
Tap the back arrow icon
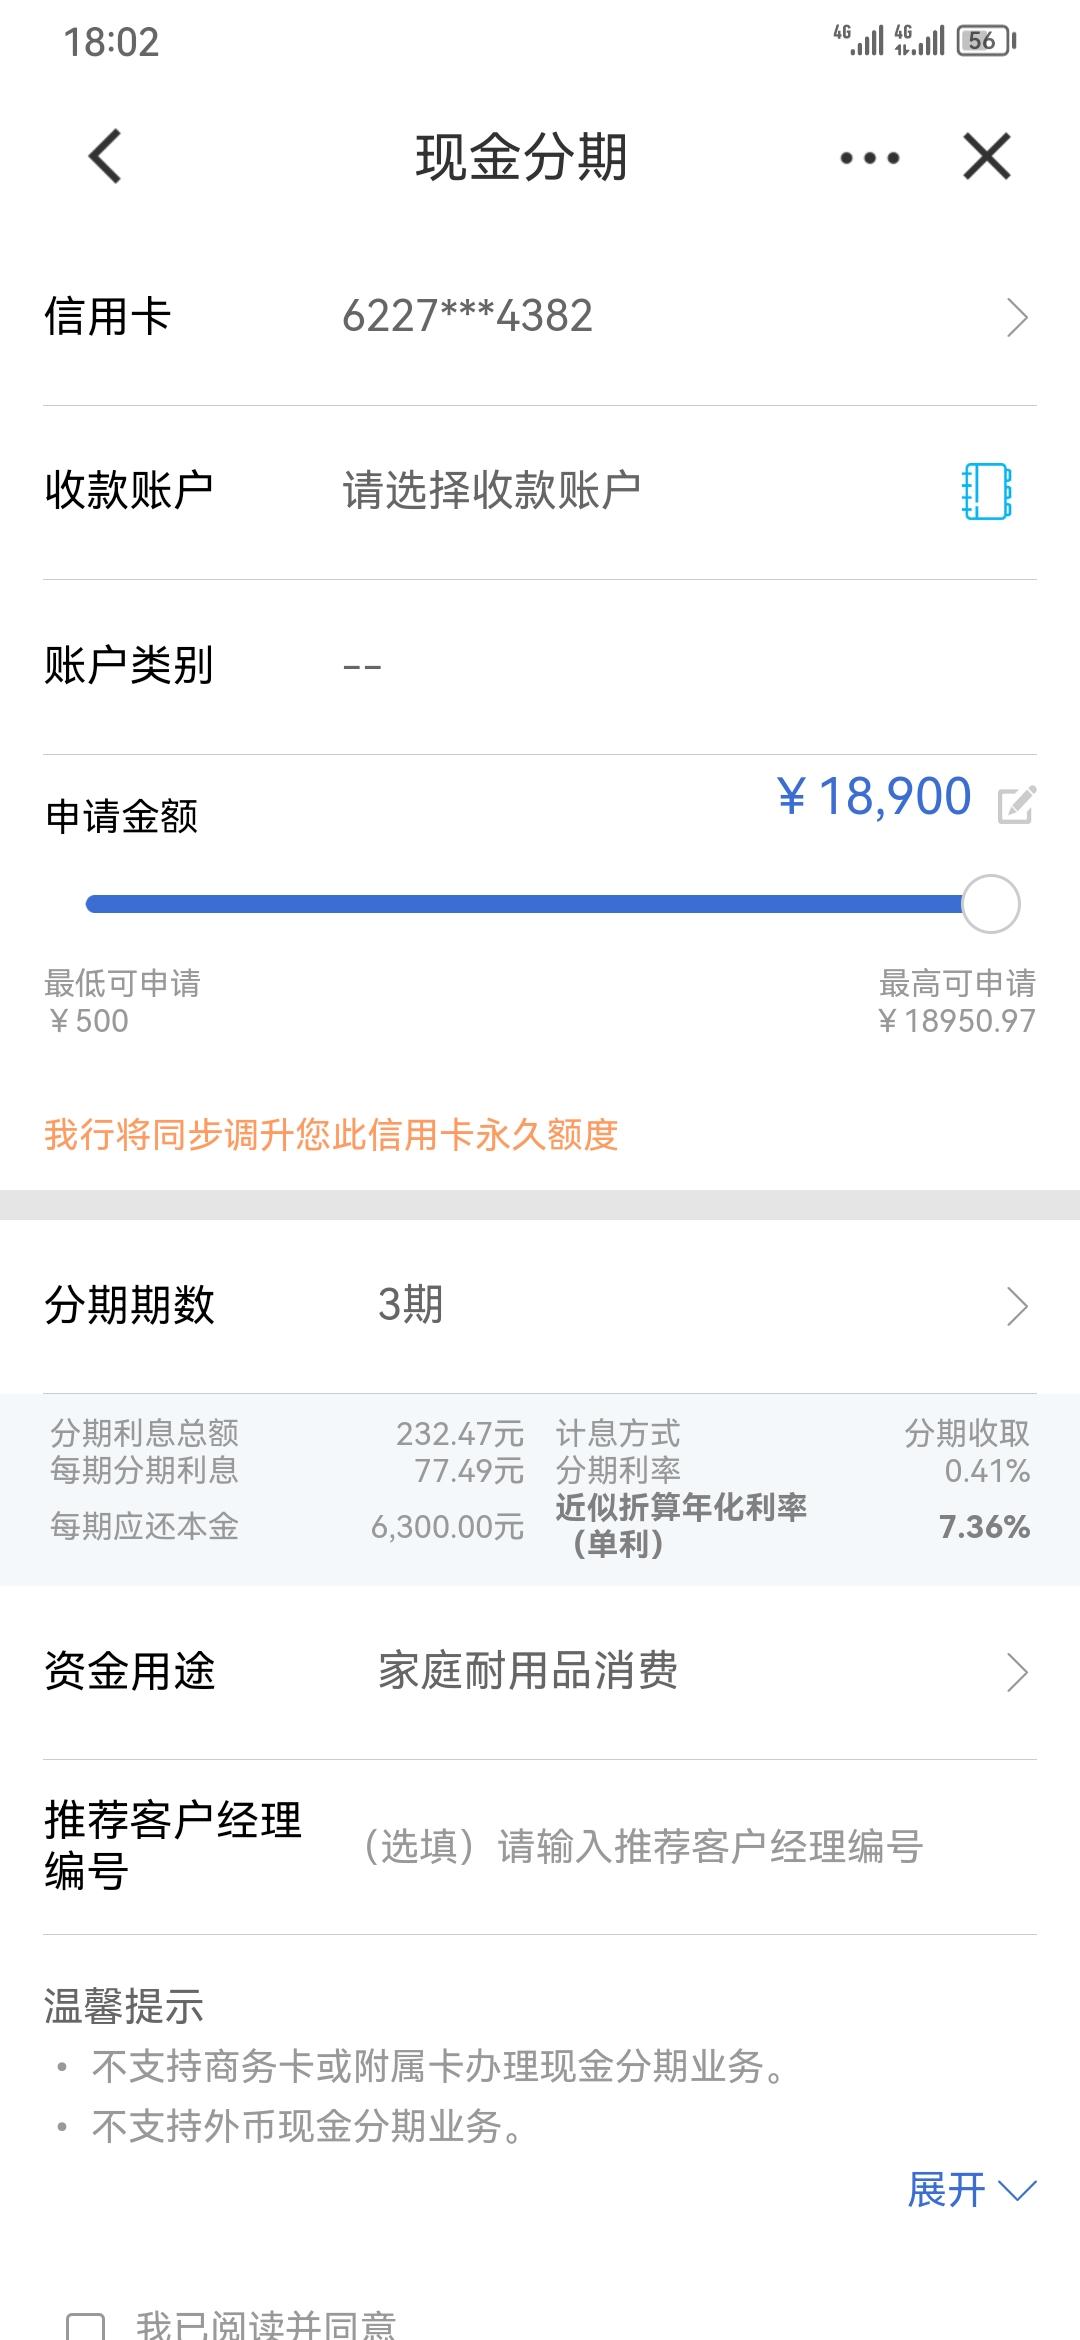pyautogui.click(x=105, y=157)
